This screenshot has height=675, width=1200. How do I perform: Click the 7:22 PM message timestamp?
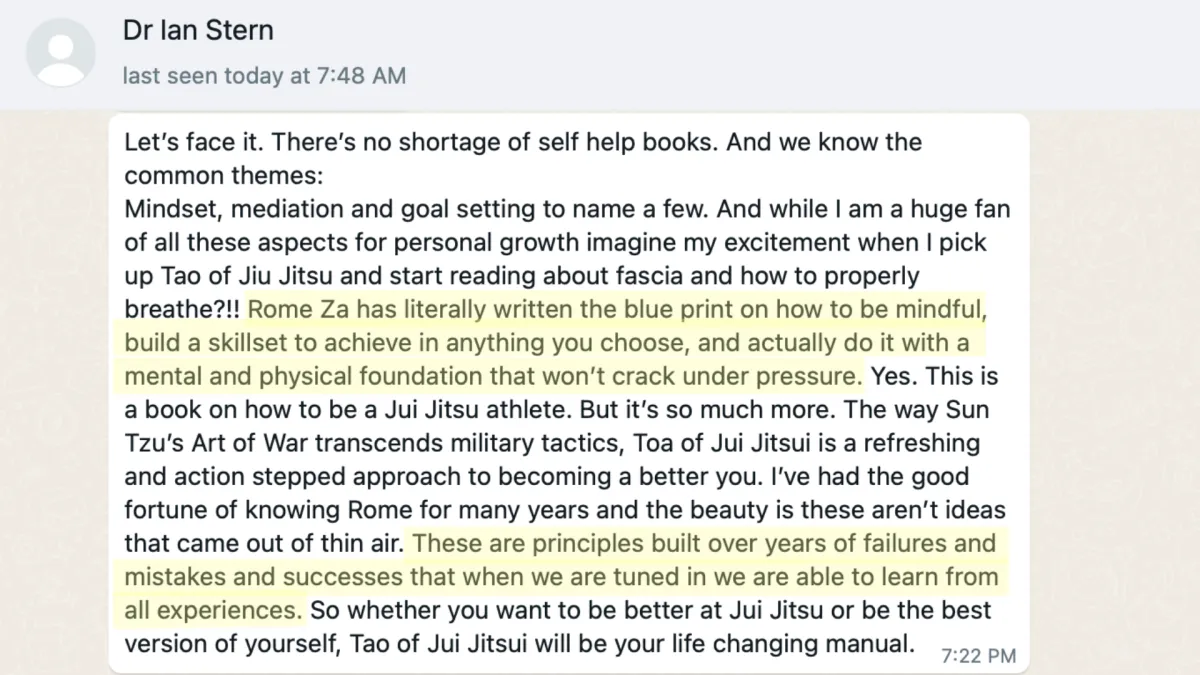tap(978, 656)
